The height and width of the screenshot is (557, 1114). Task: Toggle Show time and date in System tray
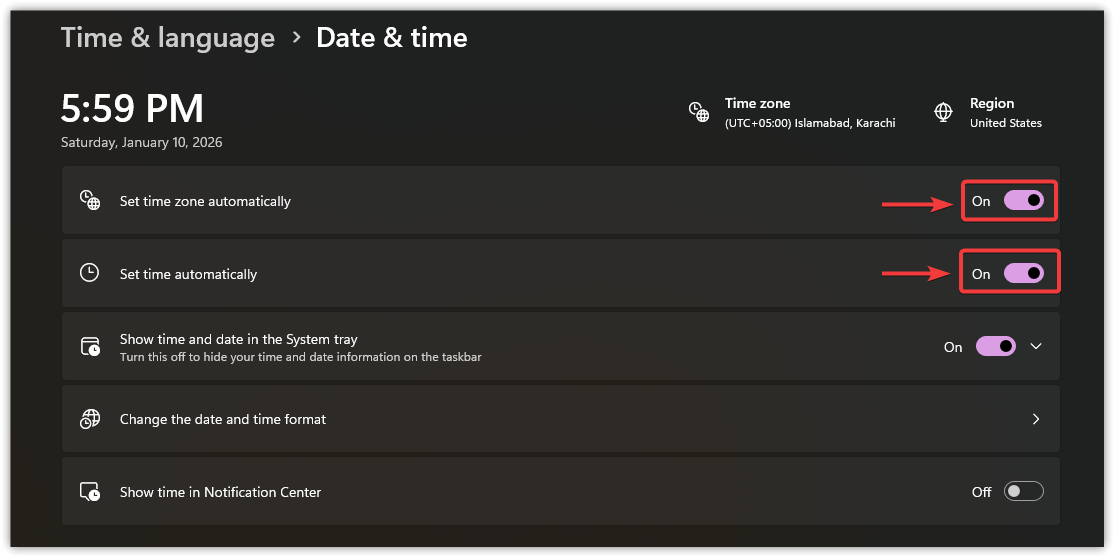[x=995, y=346]
